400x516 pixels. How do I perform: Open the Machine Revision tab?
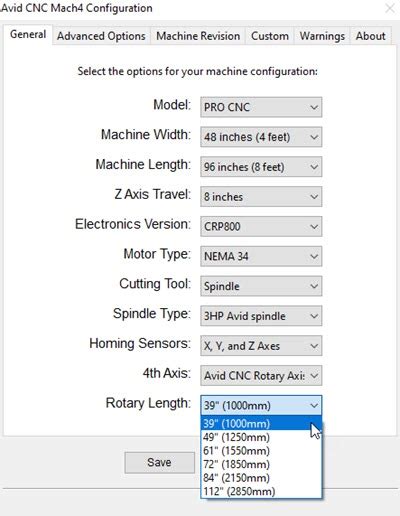198,36
